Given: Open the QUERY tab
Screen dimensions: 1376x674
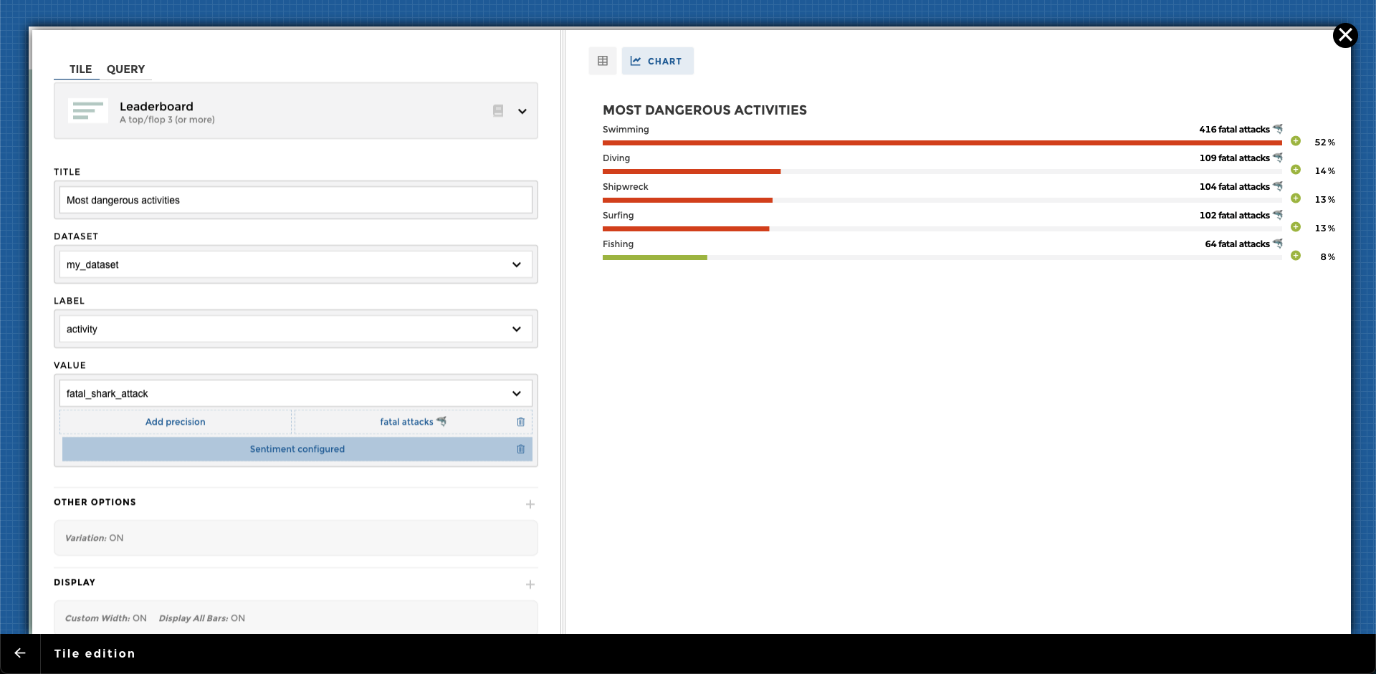Looking at the screenshot, I should click(126, 69).
